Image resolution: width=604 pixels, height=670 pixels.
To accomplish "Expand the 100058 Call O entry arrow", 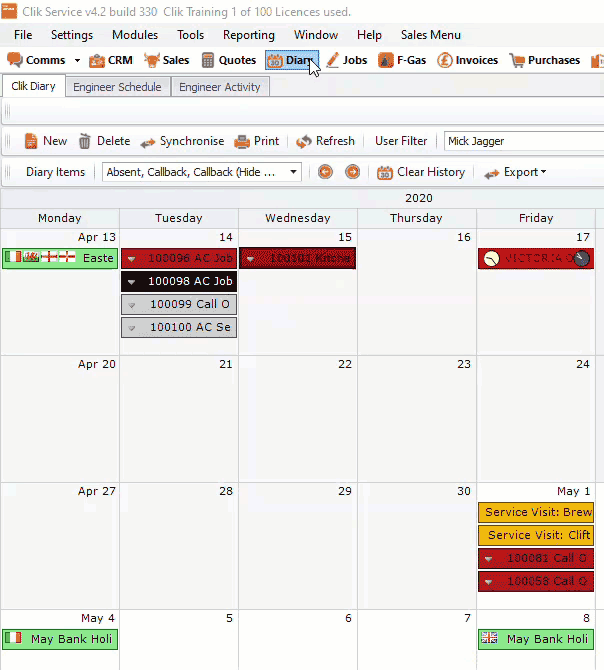I will 489,582.
